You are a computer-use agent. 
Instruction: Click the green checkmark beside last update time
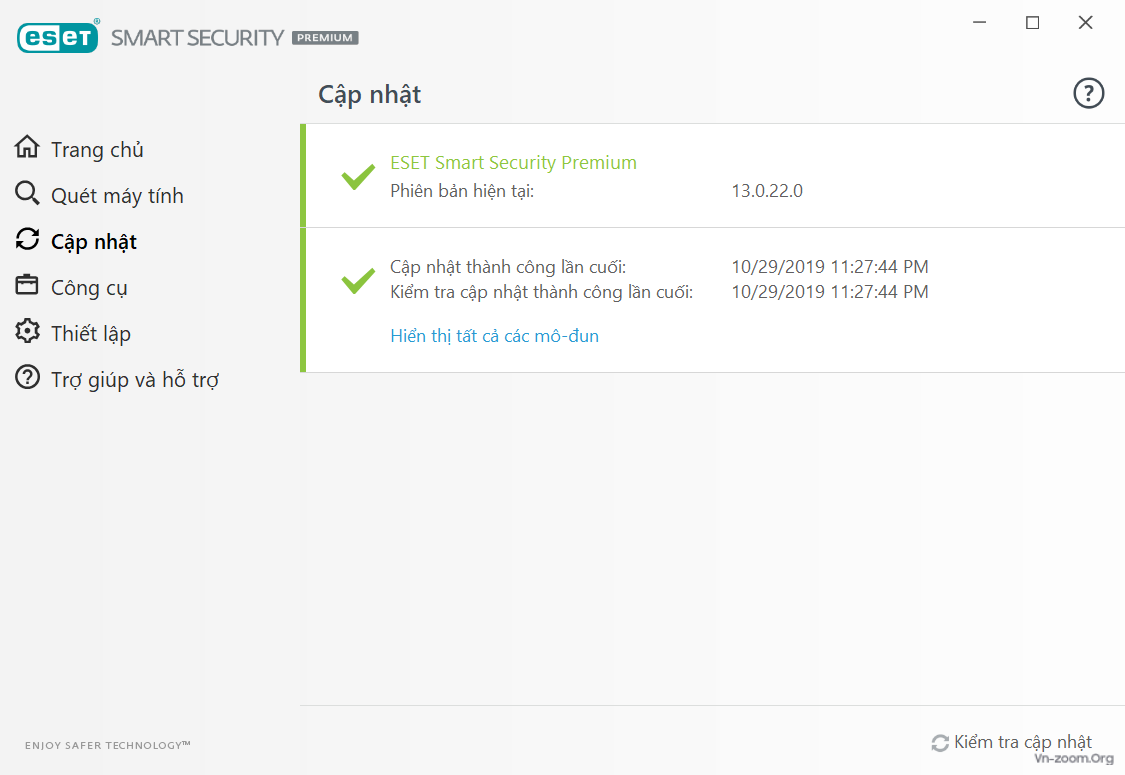point(358,280)
